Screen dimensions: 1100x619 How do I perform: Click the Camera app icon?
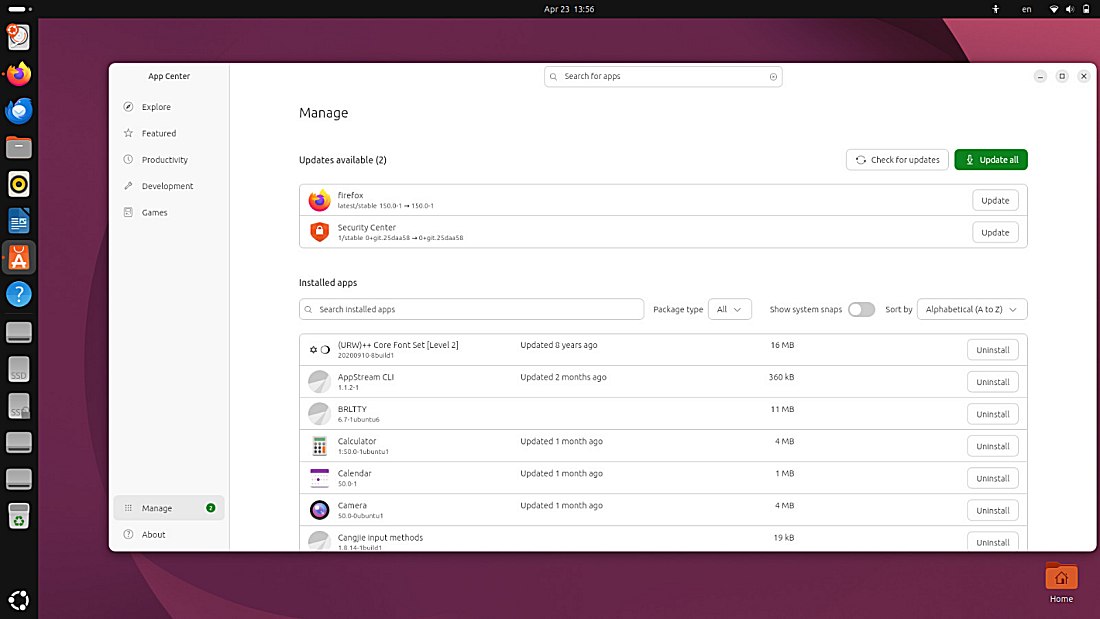click(x=318, y=510)
